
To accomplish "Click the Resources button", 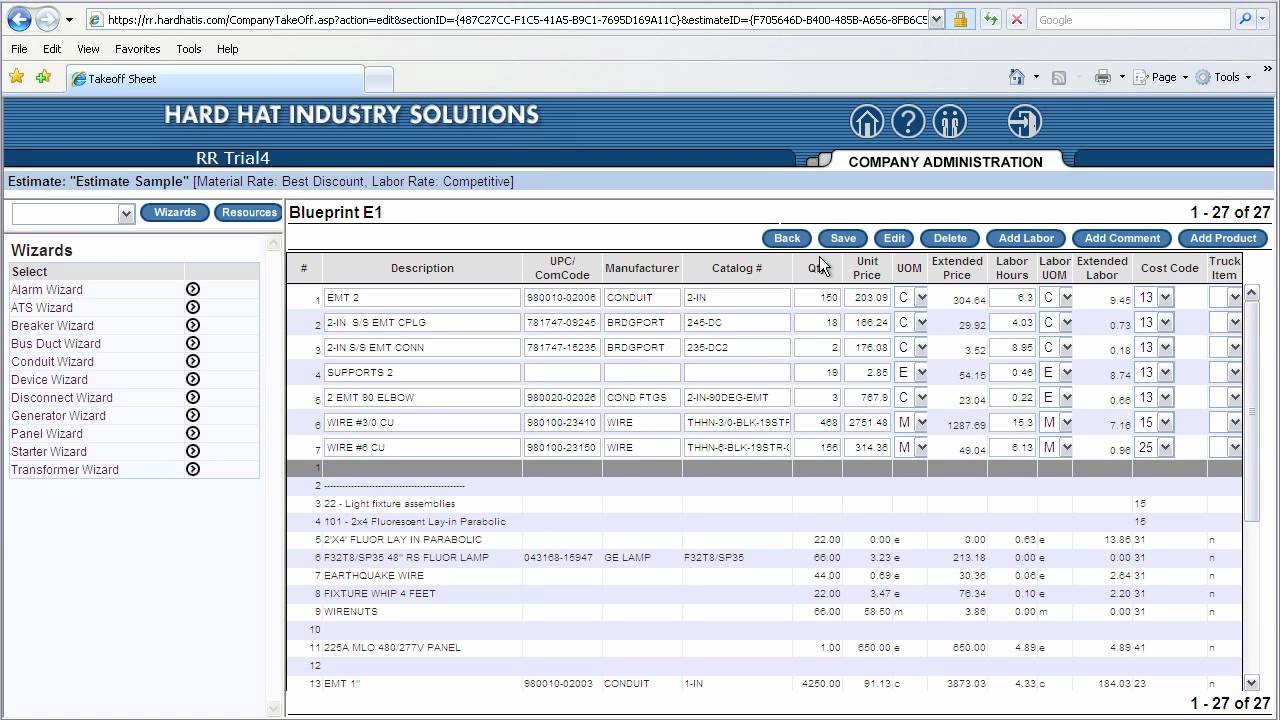I will point(249,212).
